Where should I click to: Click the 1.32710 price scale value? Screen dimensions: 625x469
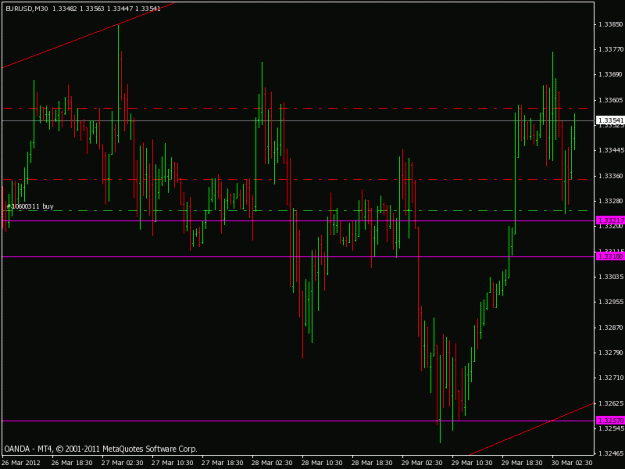pyautogui.click(x=611, y=377)
